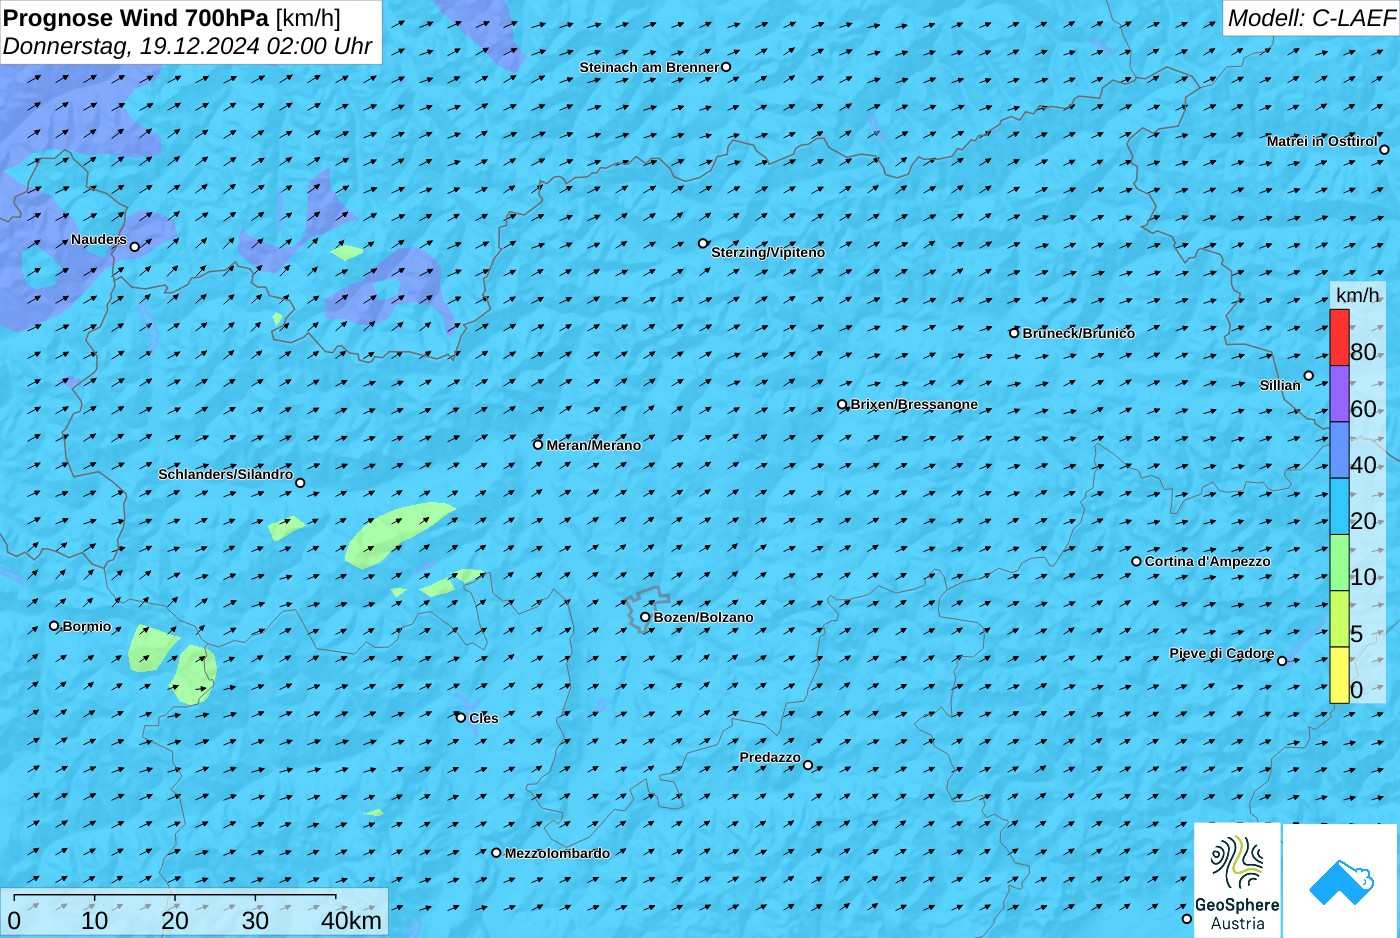
Task: Click the date 'Donnerstag, 19.12.2024 02:00 Uhr'
Action: (x=187, y=46)
